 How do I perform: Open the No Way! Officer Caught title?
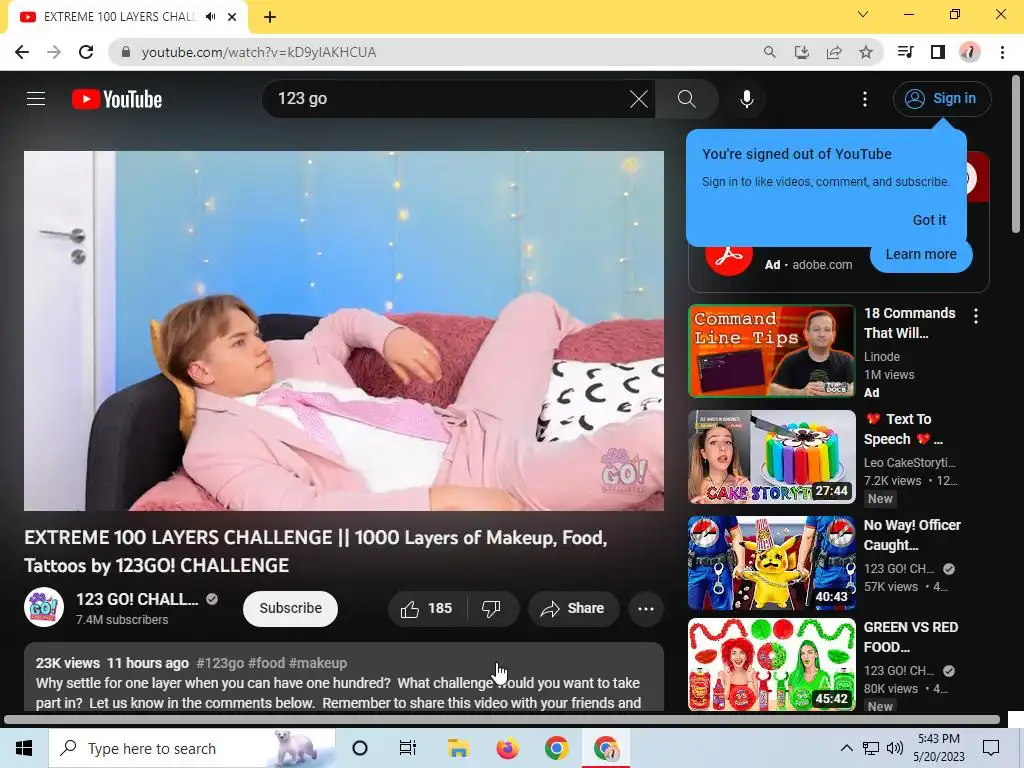tap(912, 535)
